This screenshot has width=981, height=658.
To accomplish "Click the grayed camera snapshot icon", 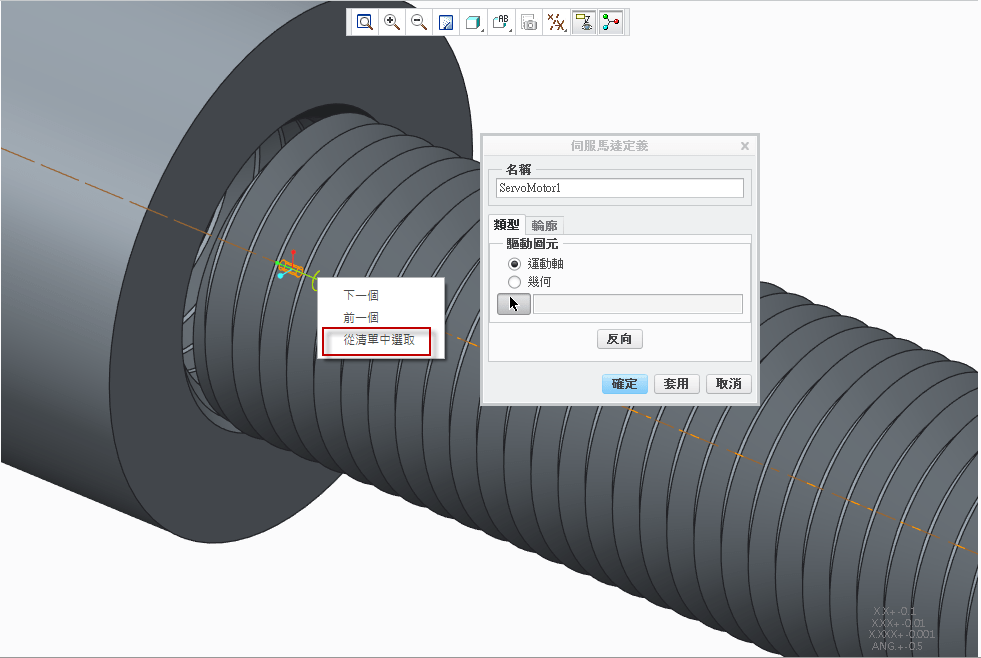I will point(529,22).
